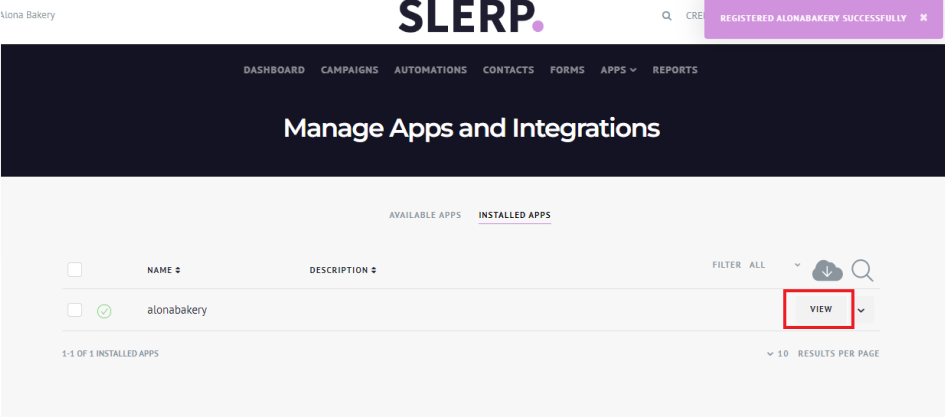Click the 'Registered alonabakery successfully' message
The width and height of the screenshot is (945, 417).
(x=813, y=18)
